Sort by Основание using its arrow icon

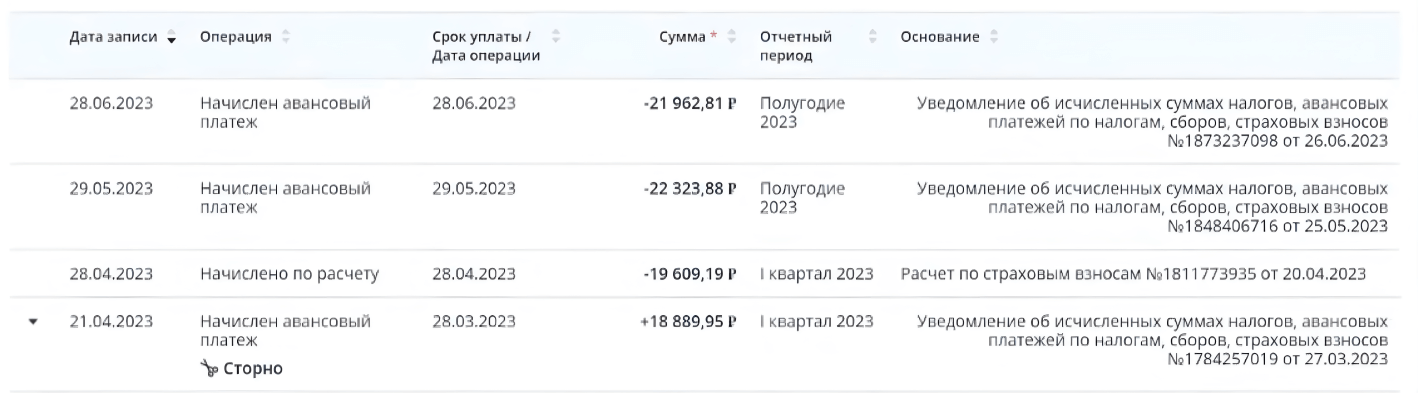point(995,38)
